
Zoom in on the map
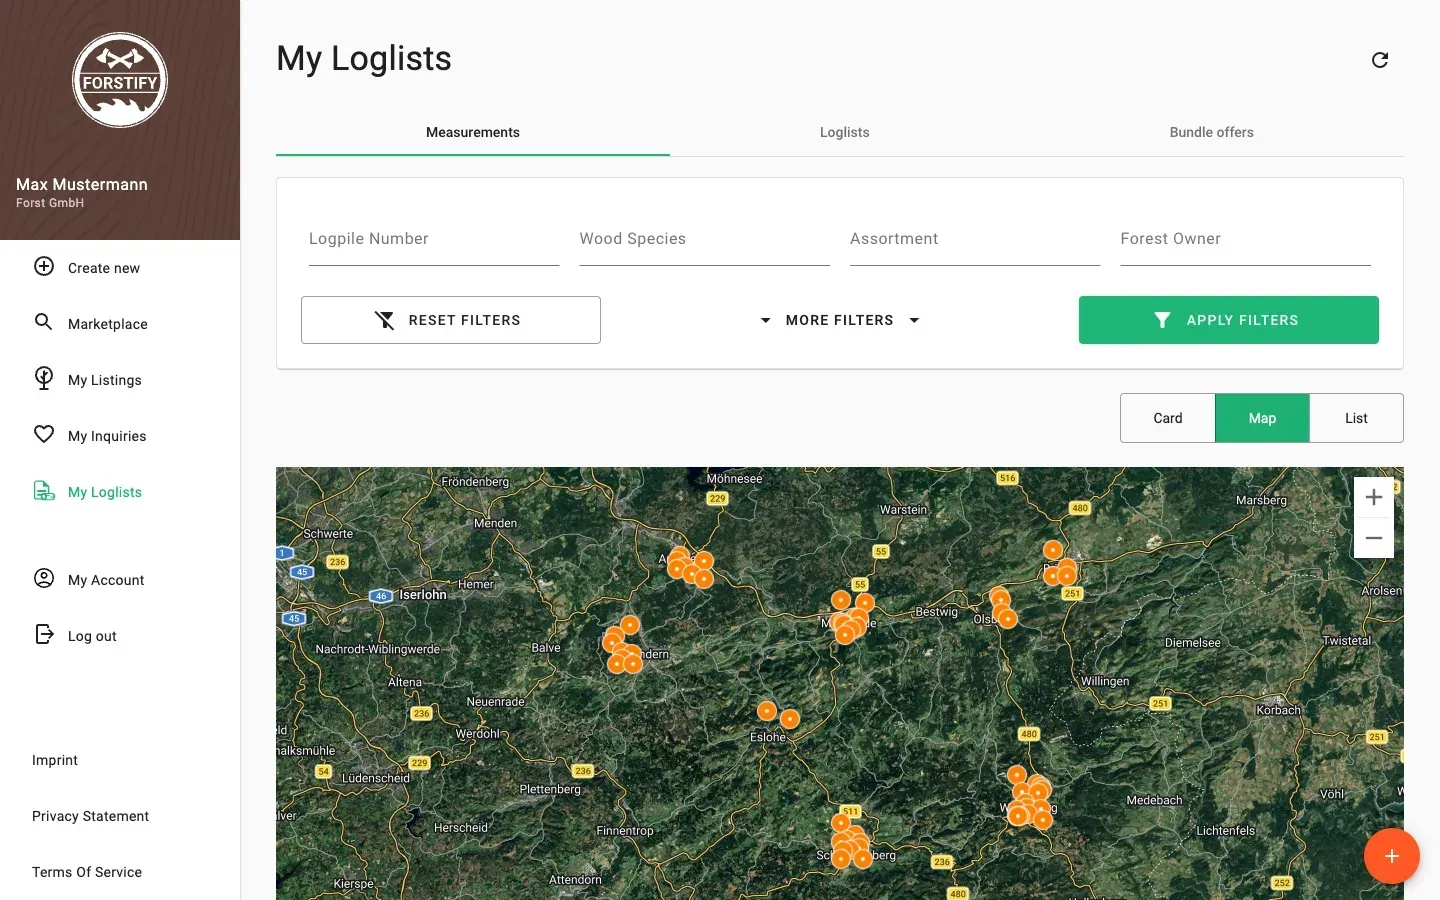click(1374, 497)
